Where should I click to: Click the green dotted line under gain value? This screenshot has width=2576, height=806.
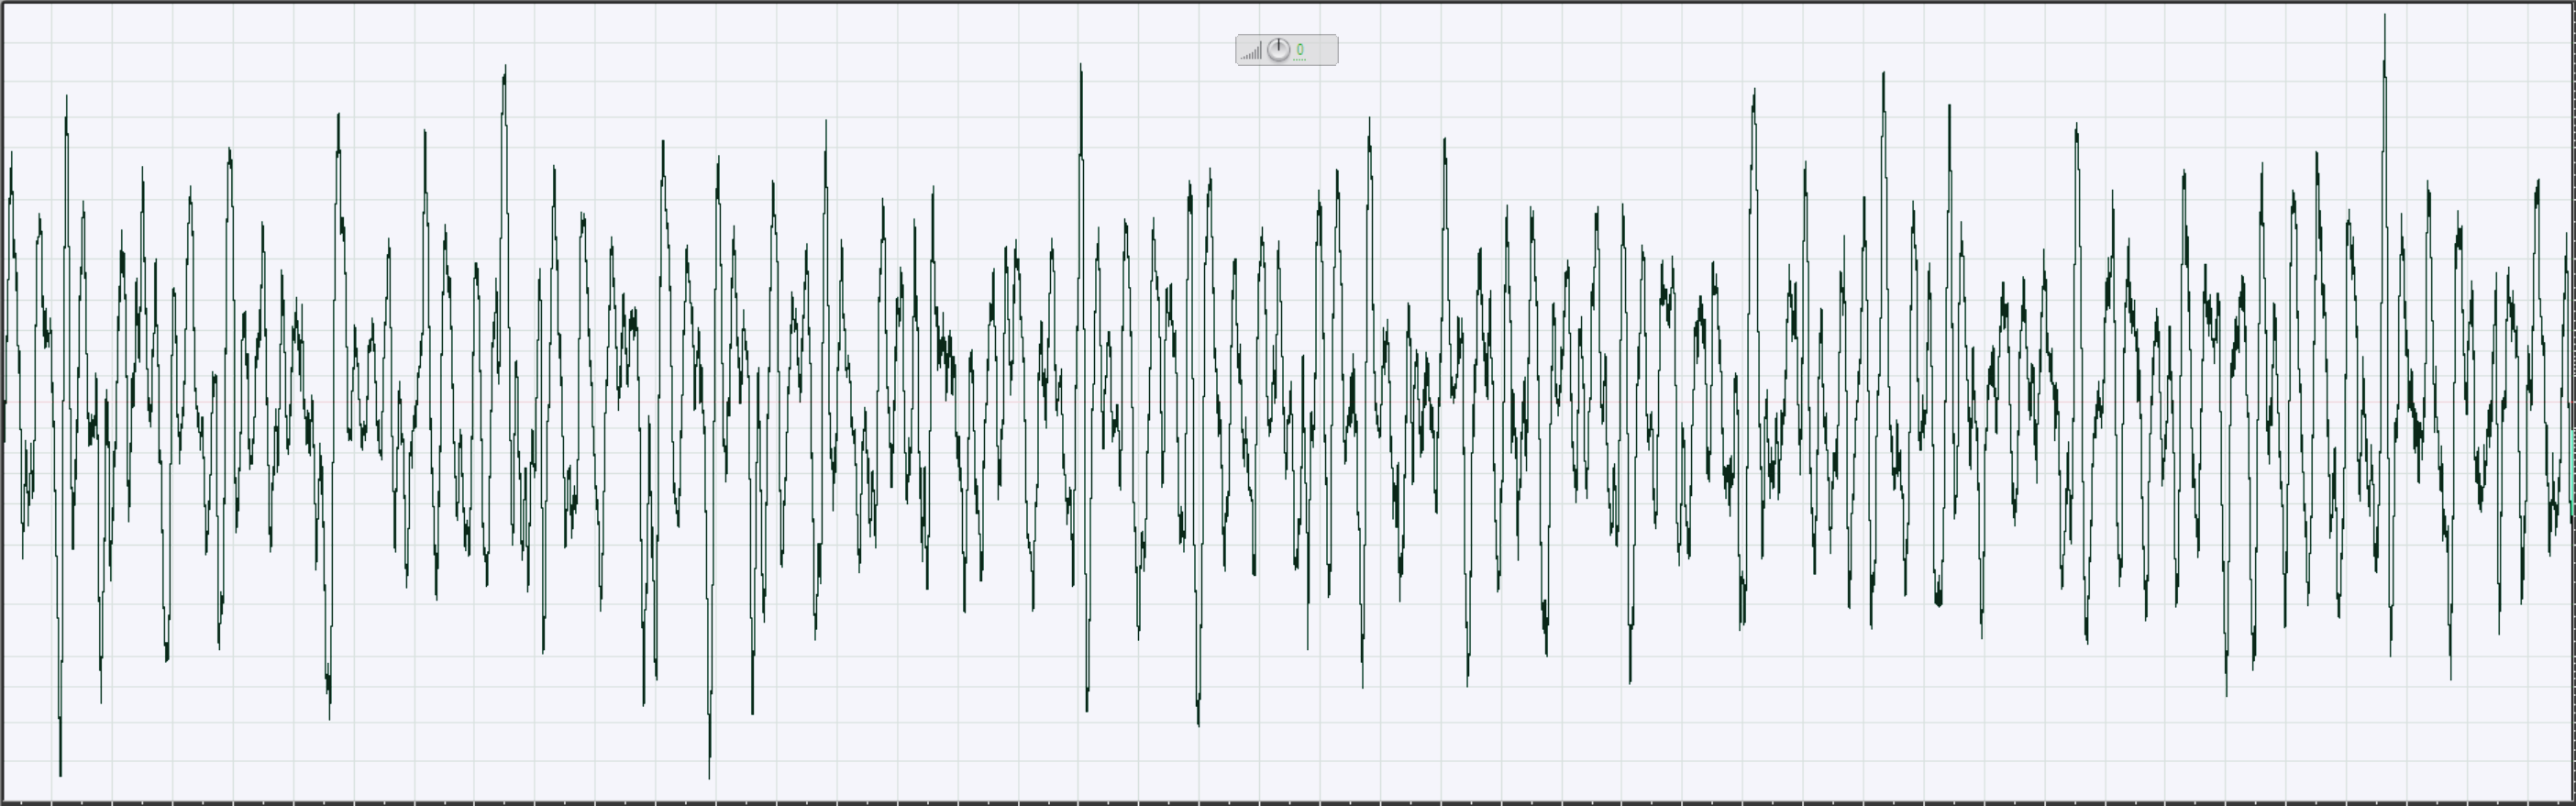tap(1299, 59)
